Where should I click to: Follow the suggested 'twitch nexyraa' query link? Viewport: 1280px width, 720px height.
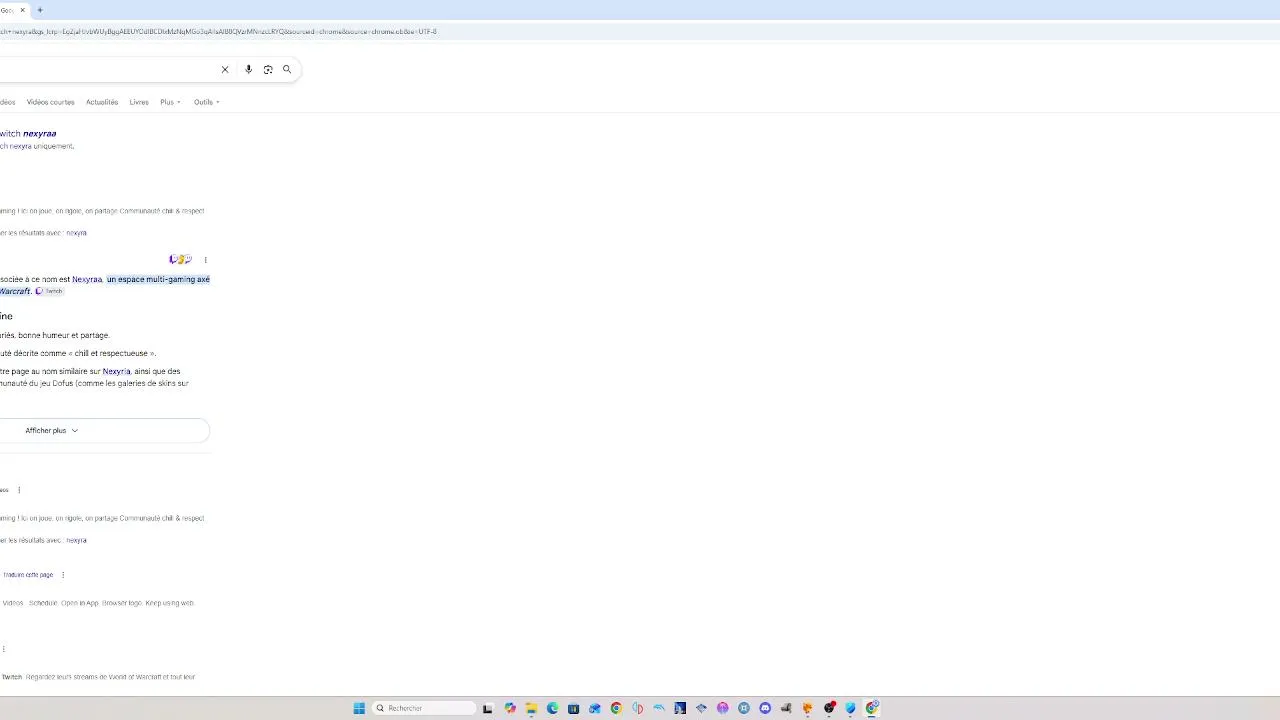(x=28, y=133)
